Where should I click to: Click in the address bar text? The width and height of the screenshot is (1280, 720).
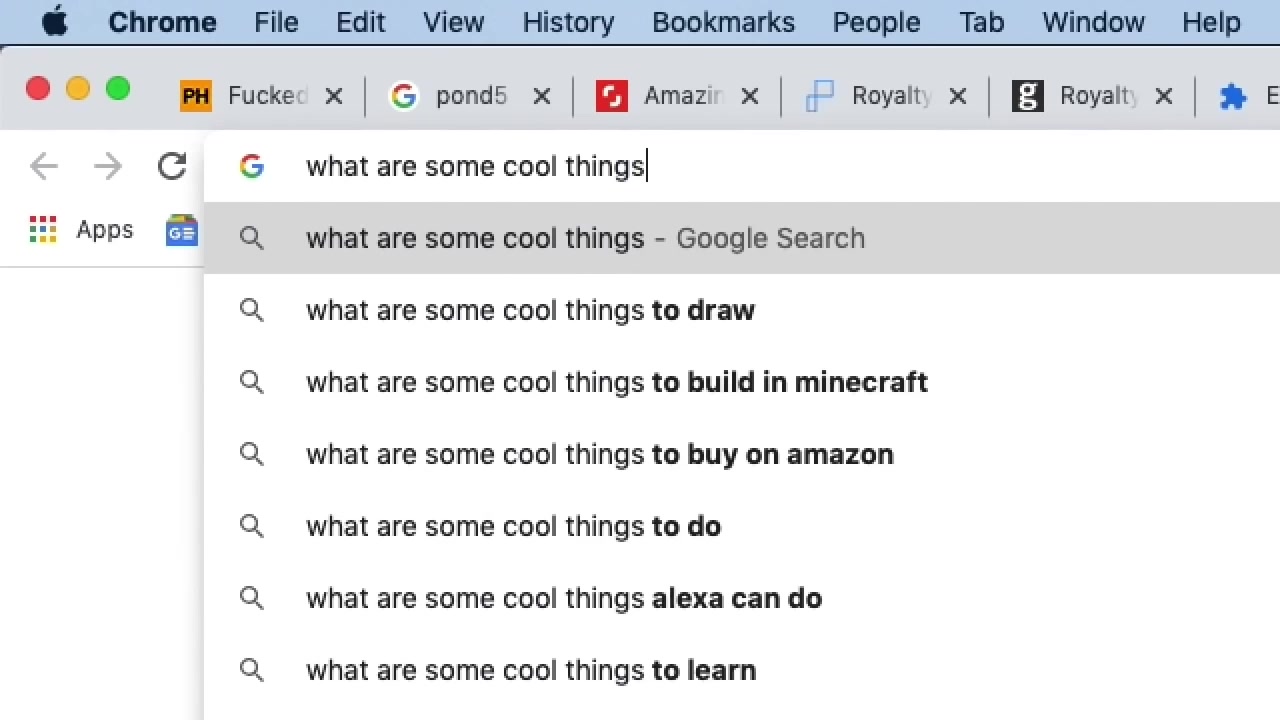point(475,166)
